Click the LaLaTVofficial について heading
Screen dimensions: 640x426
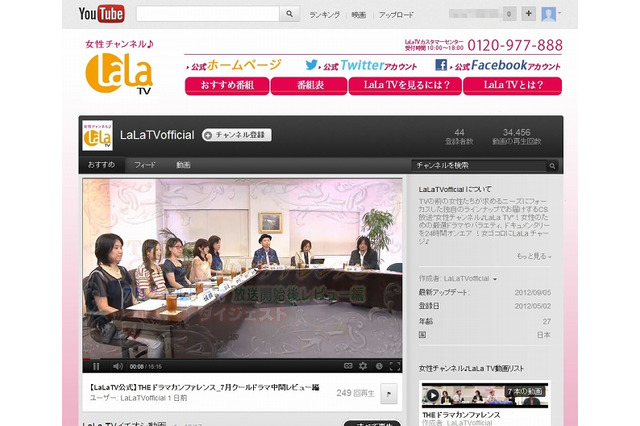coord(455,189)
